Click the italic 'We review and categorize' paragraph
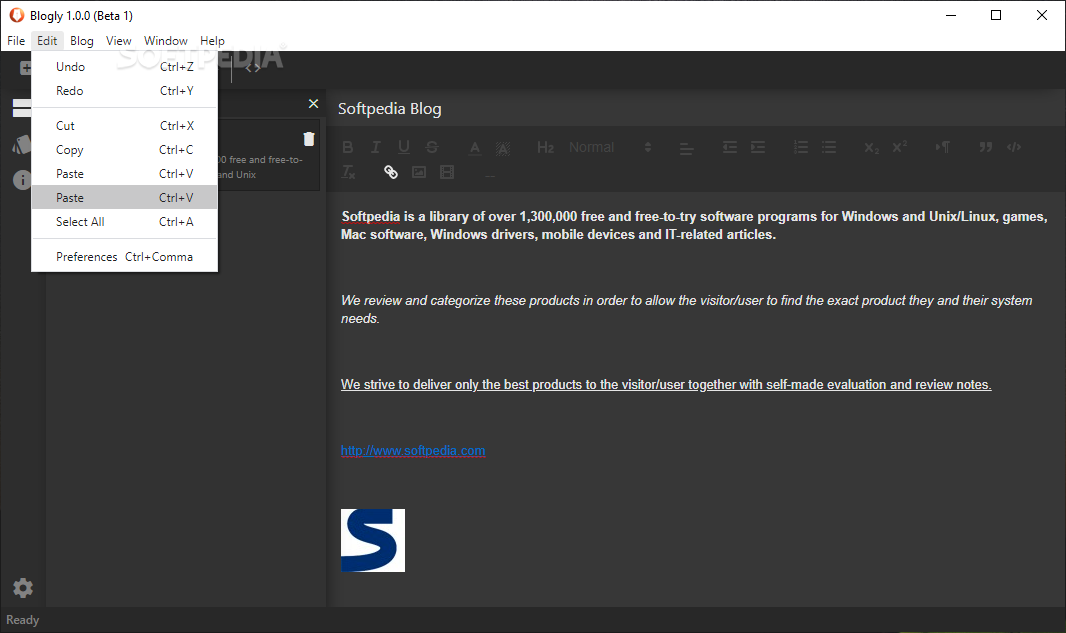Image resolution: width=1066 pixels, height=633 pixels. click(x=687, y=309)
